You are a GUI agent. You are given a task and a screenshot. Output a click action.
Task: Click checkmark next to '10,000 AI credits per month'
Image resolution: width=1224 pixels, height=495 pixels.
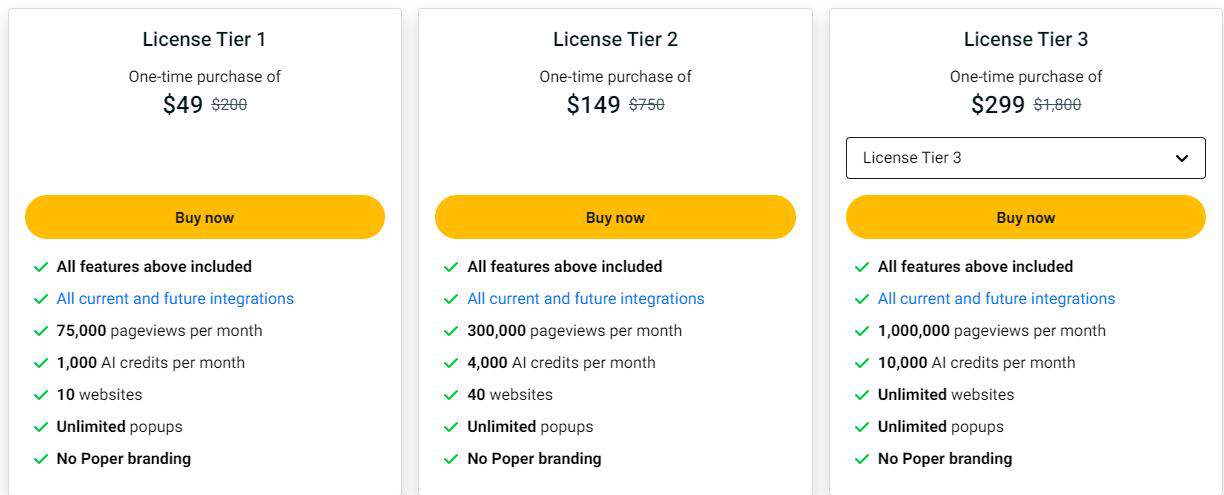(x=862, y=363)
